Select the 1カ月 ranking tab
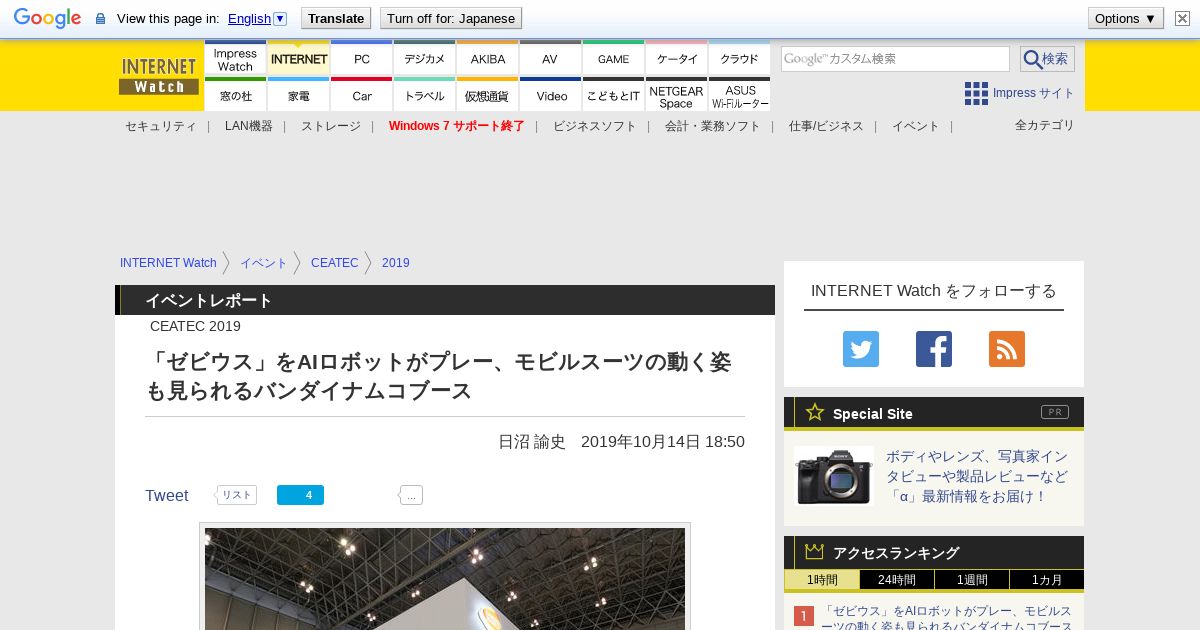 point(1047,580)
